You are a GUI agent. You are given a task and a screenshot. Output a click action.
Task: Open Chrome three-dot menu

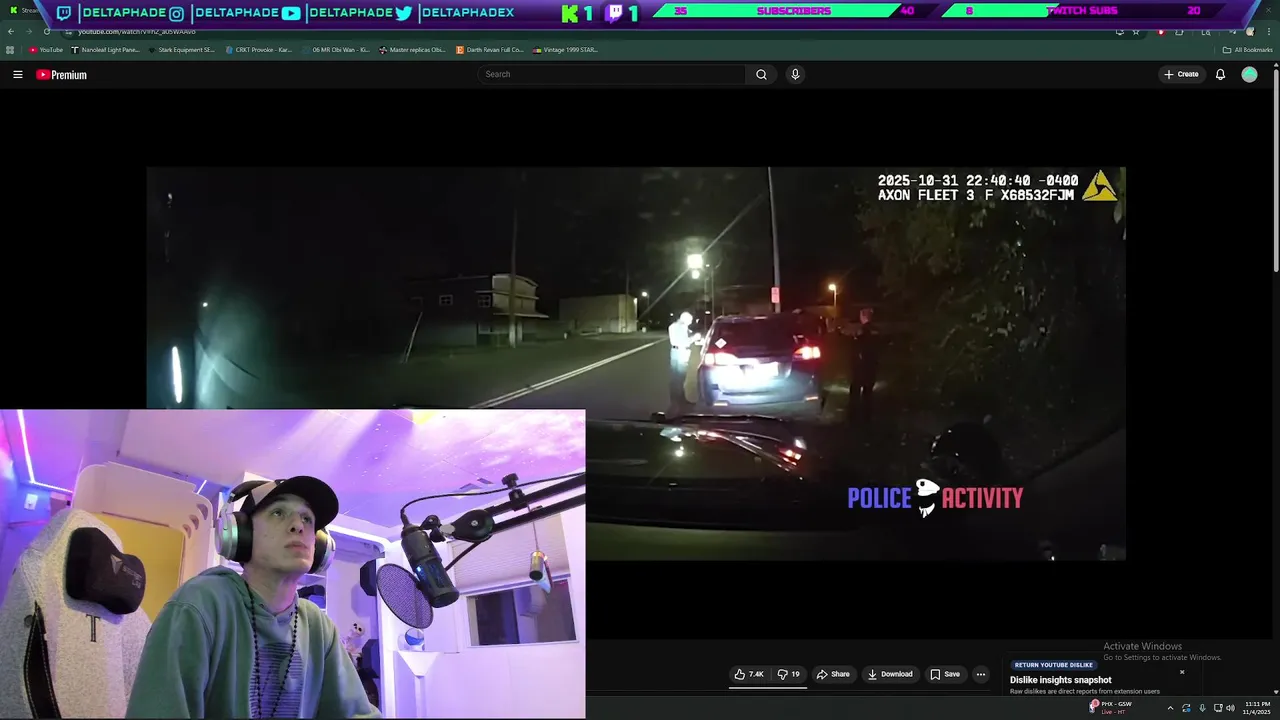pyautogui.click(x=1269, y=32)
